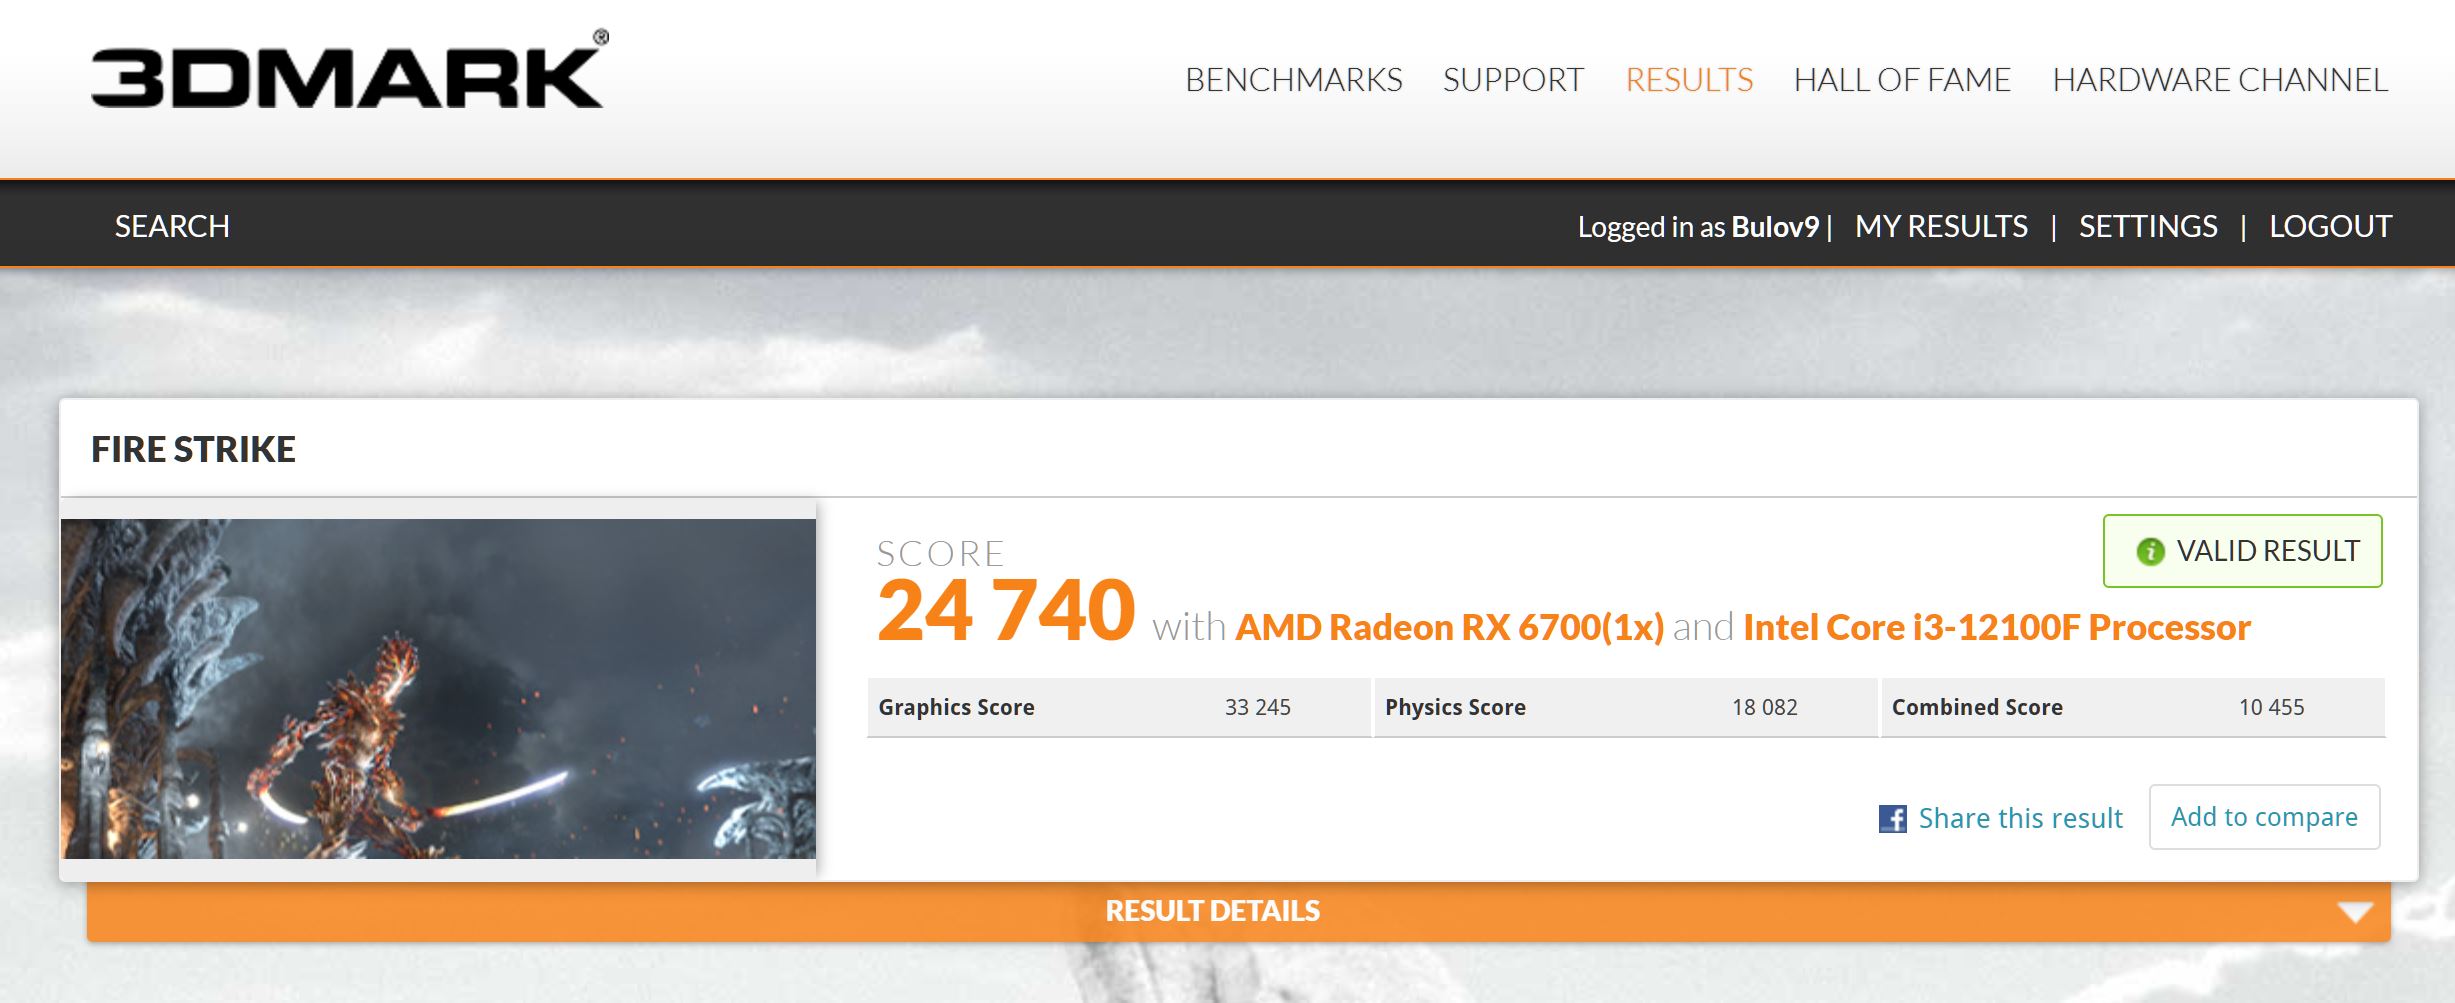Click the graphics score value 33 245
Image resolution: width=2455 pixels, height=1003 pixels.
pos(1257,708)
